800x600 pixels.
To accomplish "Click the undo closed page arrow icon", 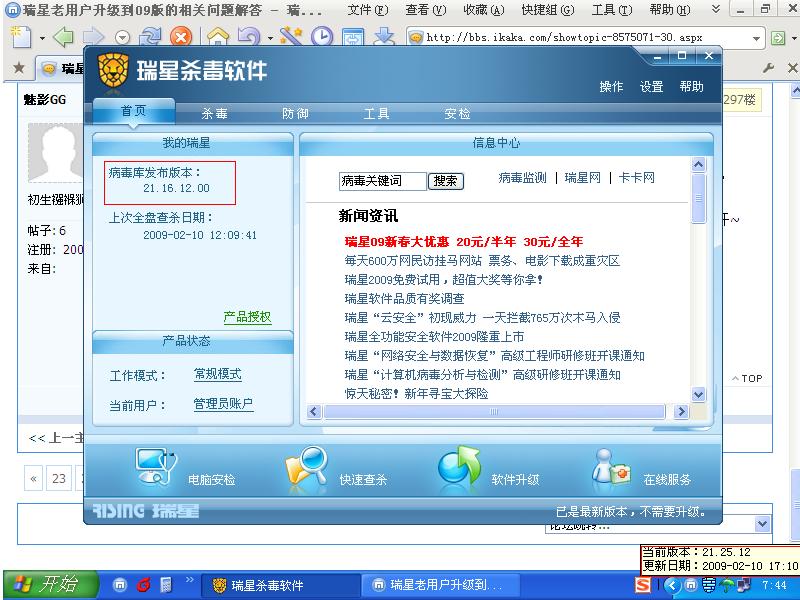I will tap(249, 37).
